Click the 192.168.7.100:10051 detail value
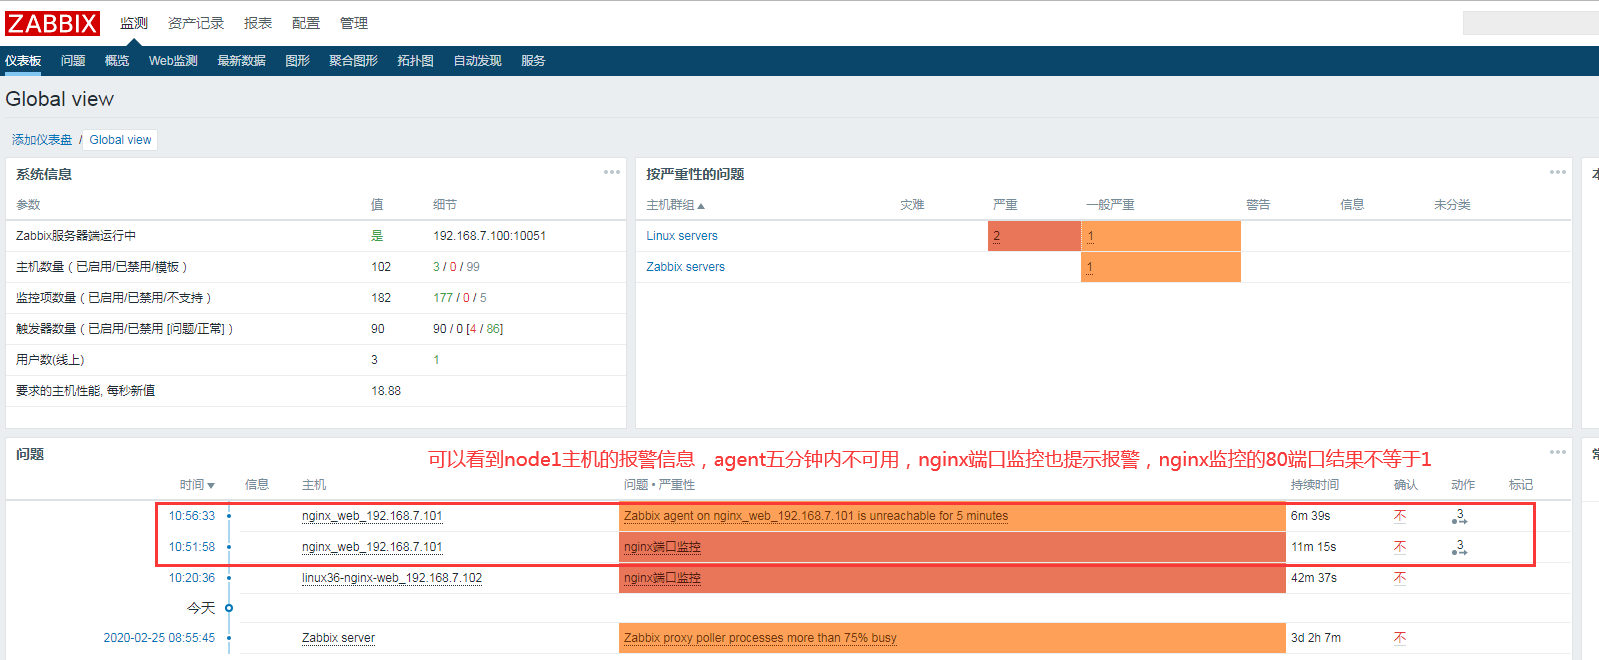 point(489,236)
